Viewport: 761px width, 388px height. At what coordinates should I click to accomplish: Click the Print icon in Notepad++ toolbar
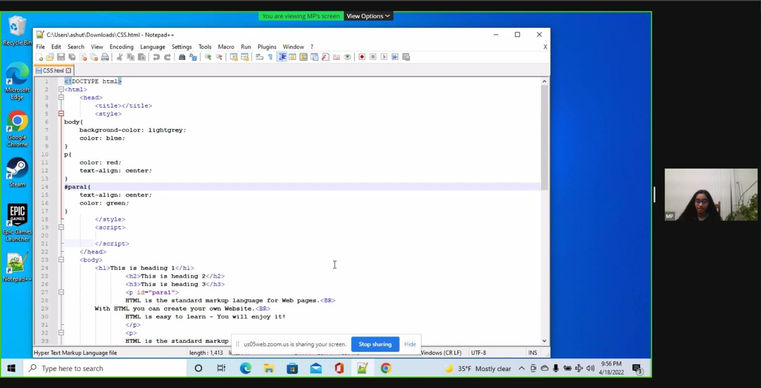[x=105, y=57]
